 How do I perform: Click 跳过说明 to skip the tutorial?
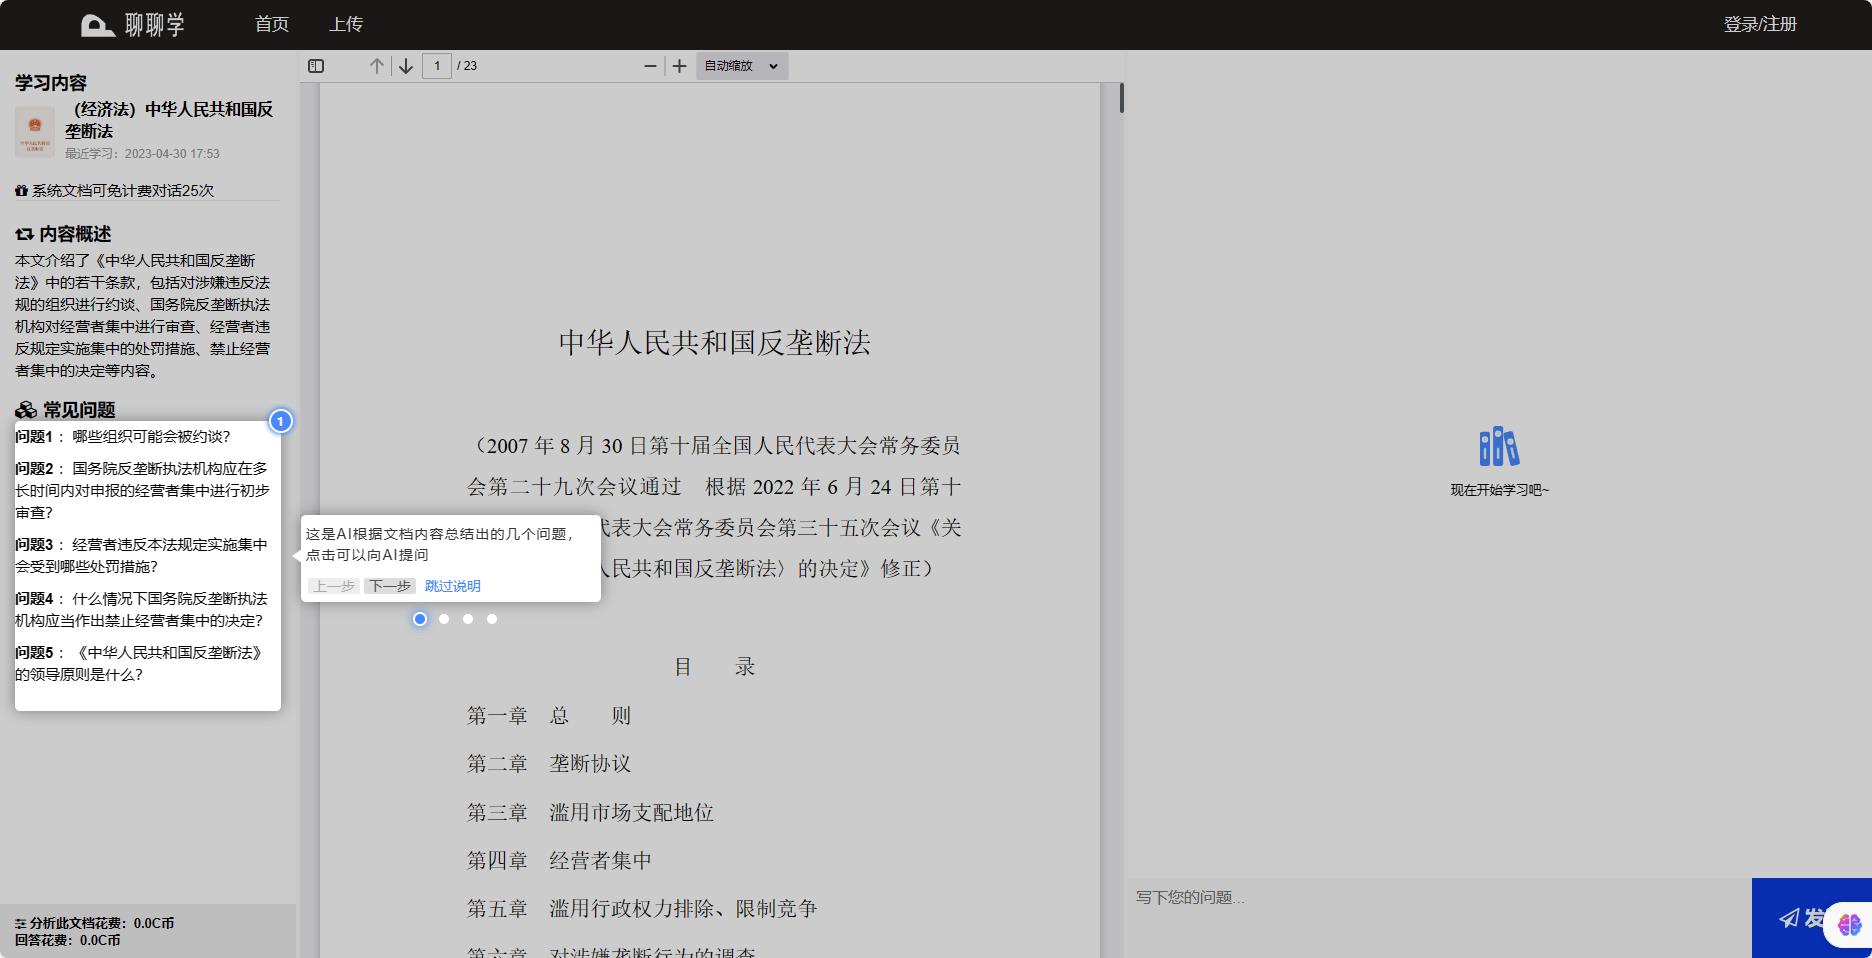pyautogui.click(x=450, y=586)
